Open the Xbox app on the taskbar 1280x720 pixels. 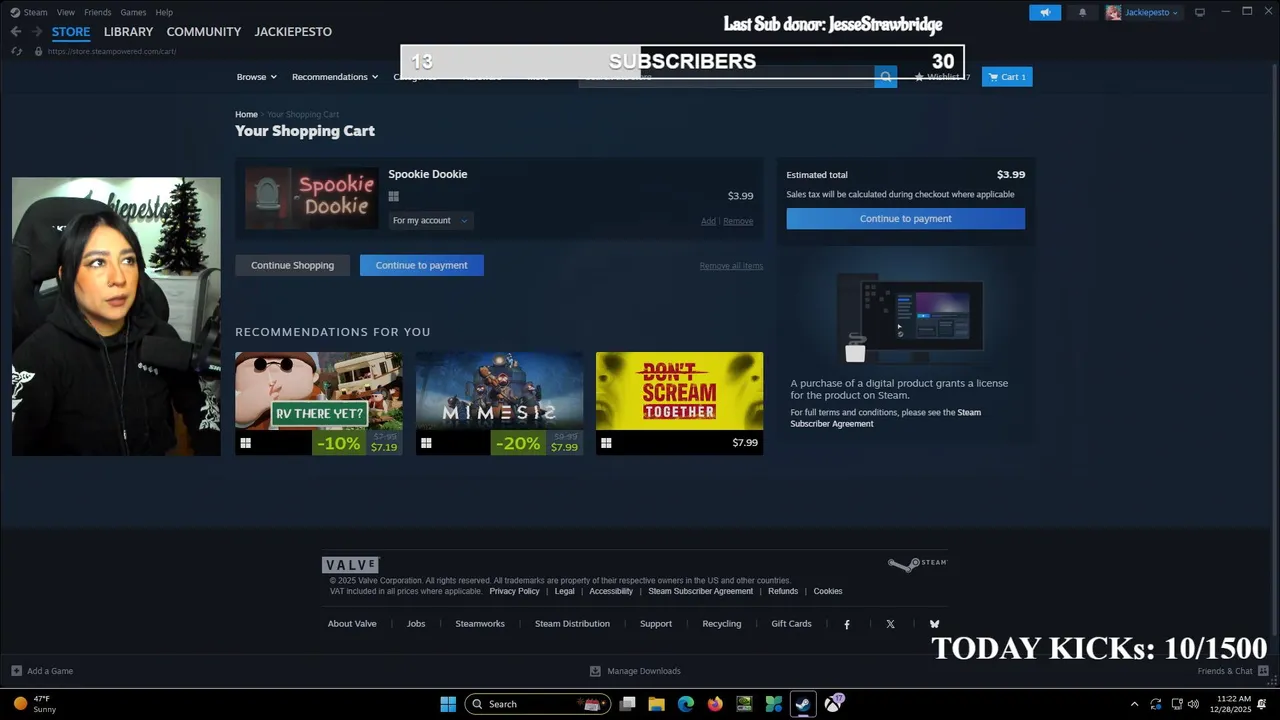pyautogui.click(x=833, y=704)
